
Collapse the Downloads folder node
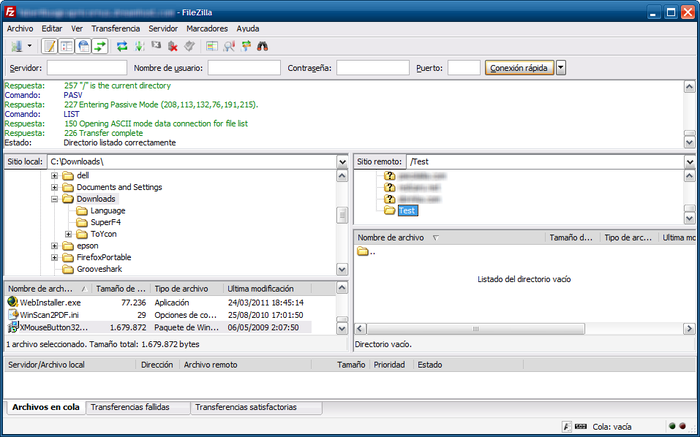click(54, 199)
